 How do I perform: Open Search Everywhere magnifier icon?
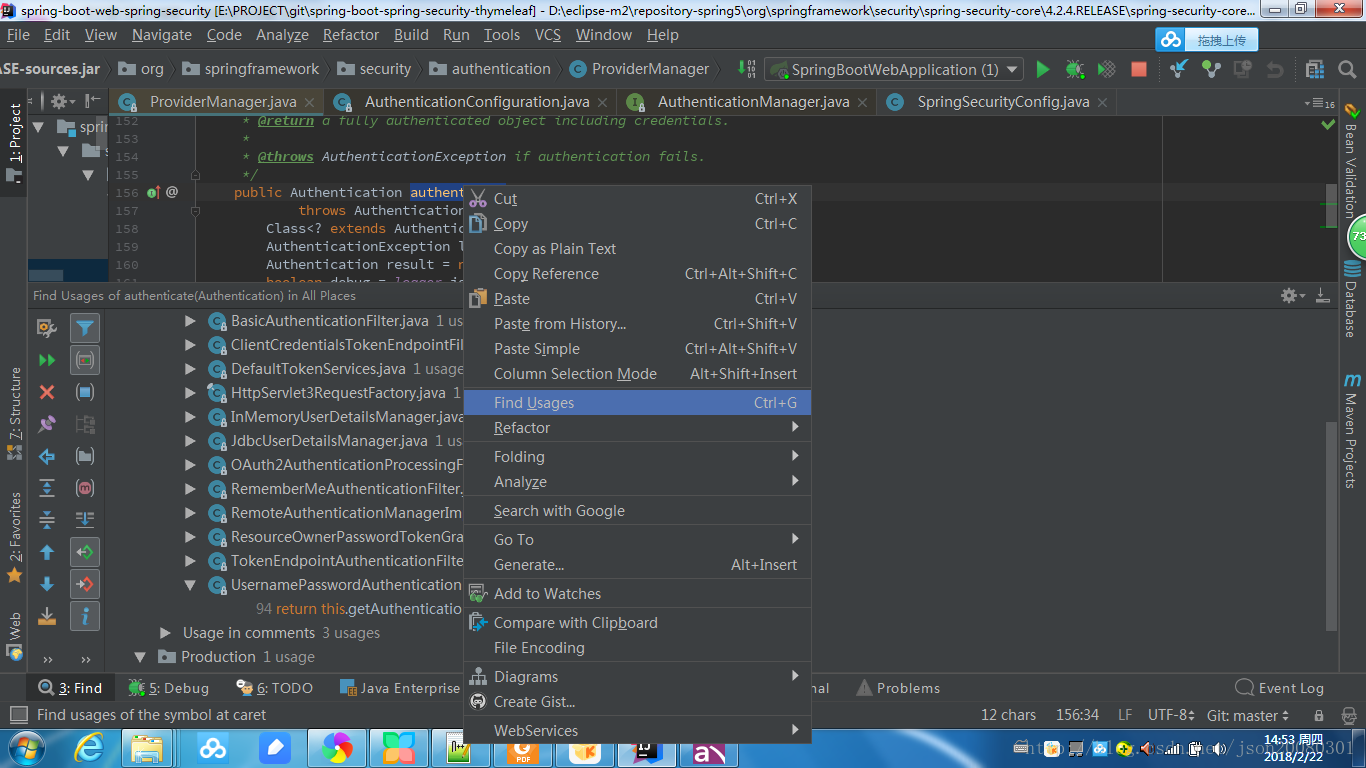[x=1346, y=69]
